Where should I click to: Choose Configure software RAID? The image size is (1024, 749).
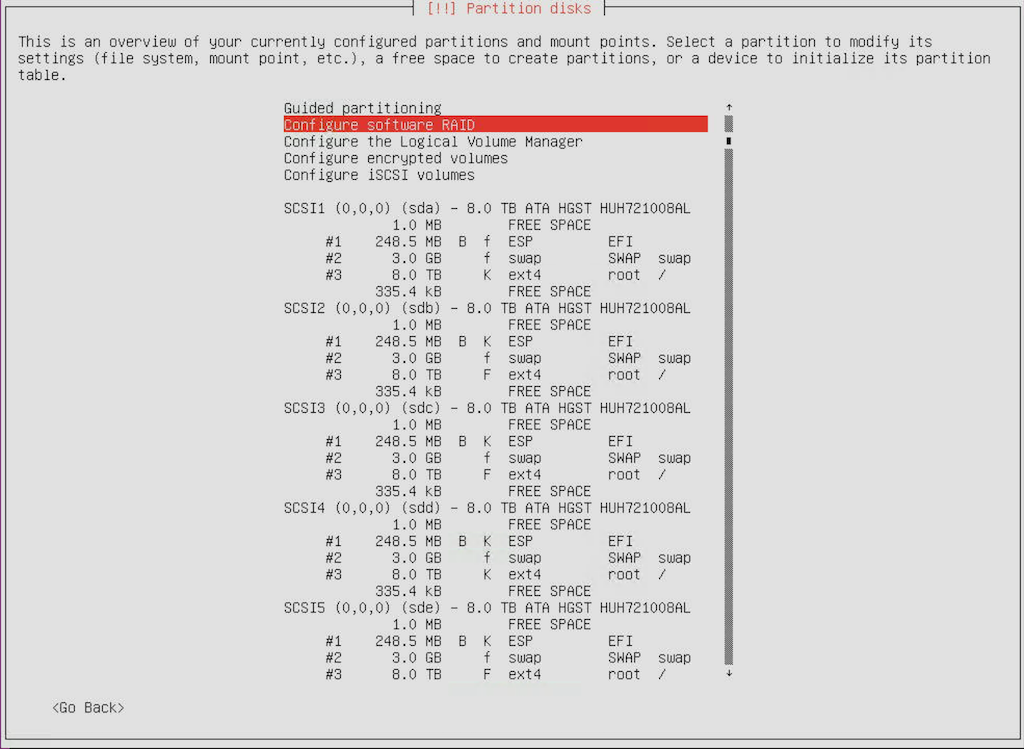coord(496,125)
